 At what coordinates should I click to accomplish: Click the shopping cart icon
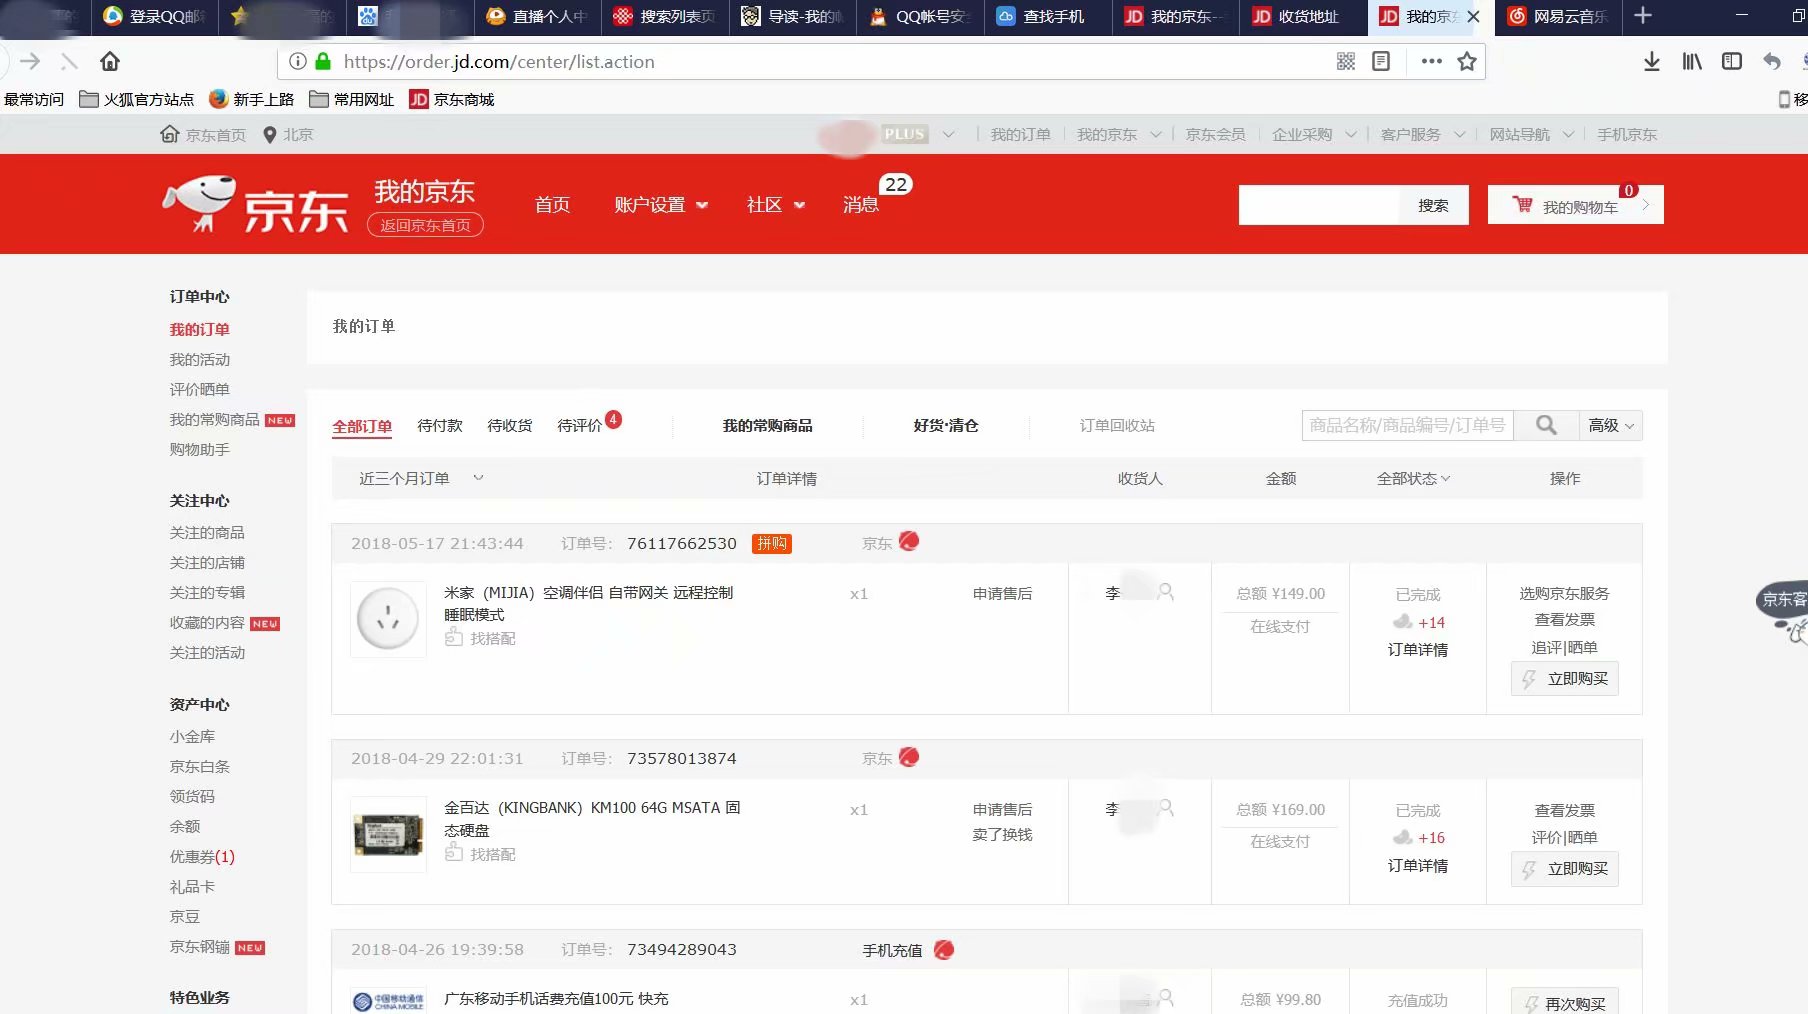(1522, 205)
